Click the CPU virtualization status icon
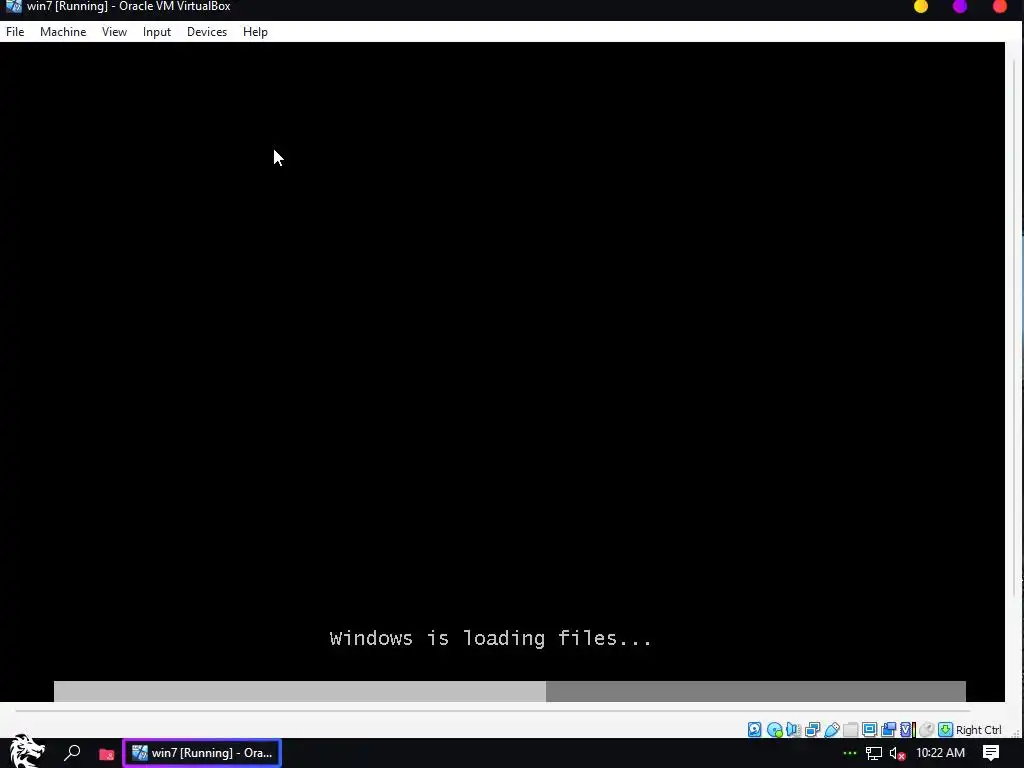This screenshot has width=1024, height=768. (907, 729)
